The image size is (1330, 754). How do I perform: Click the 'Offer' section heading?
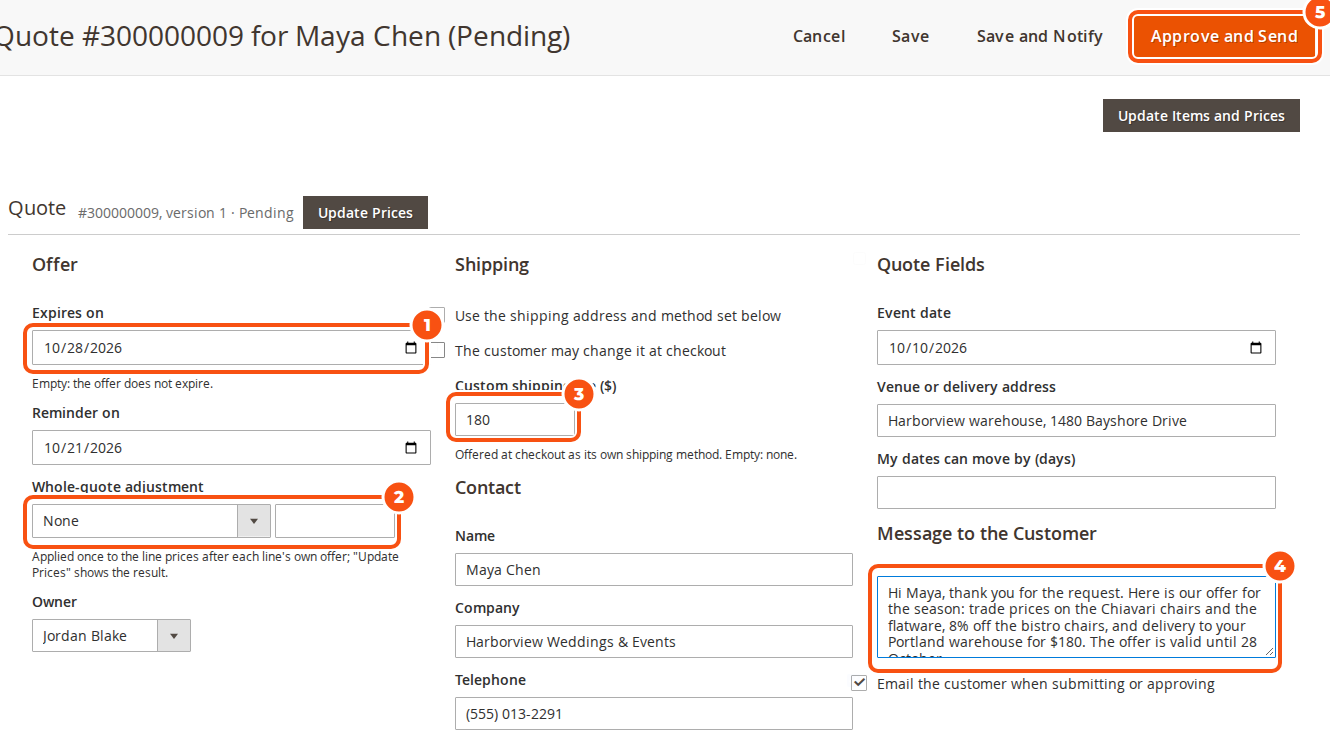coord(55,265)
